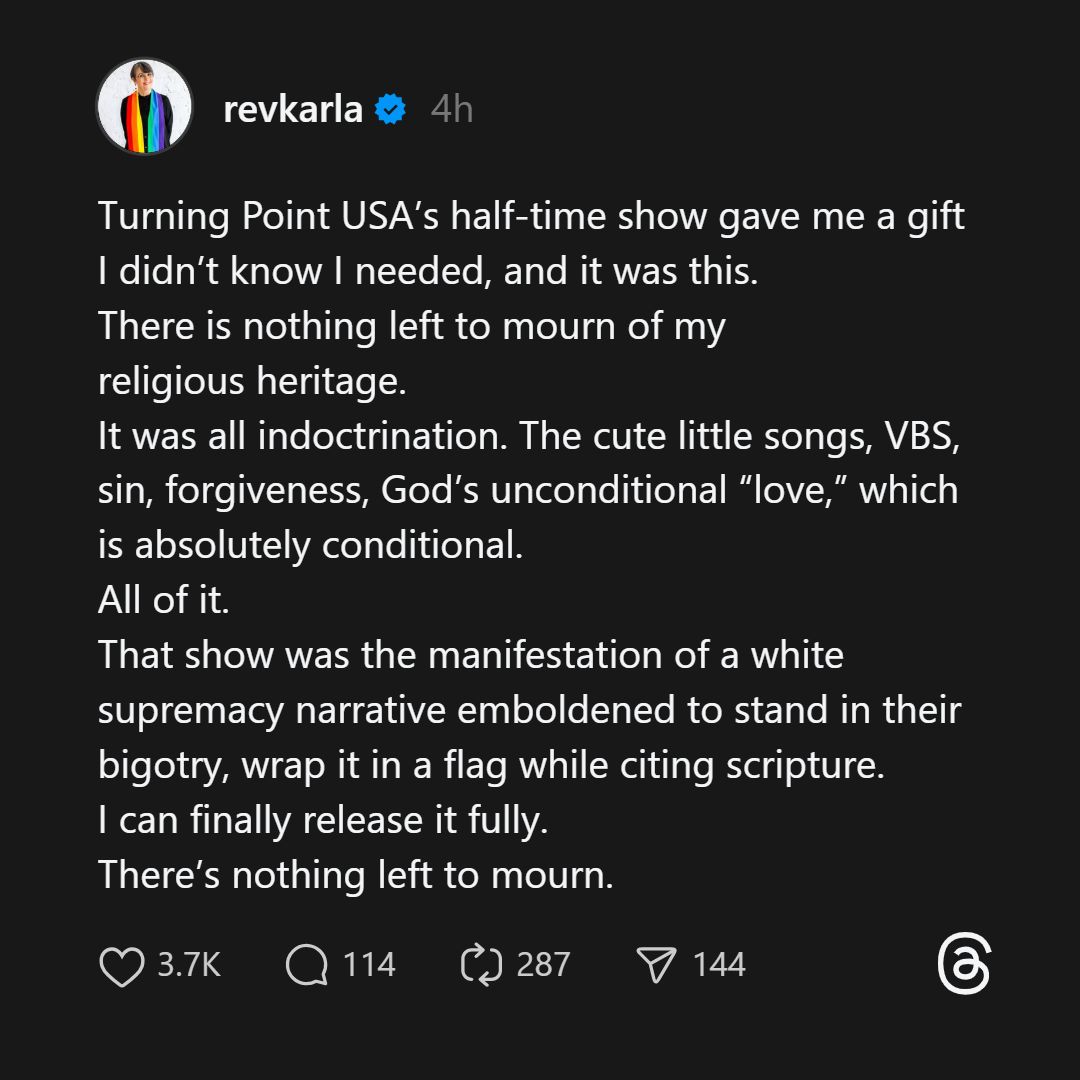This screenshot has height=1080, width=1080.
Task: Click the line "All of it."
Action: pos(164,600)
